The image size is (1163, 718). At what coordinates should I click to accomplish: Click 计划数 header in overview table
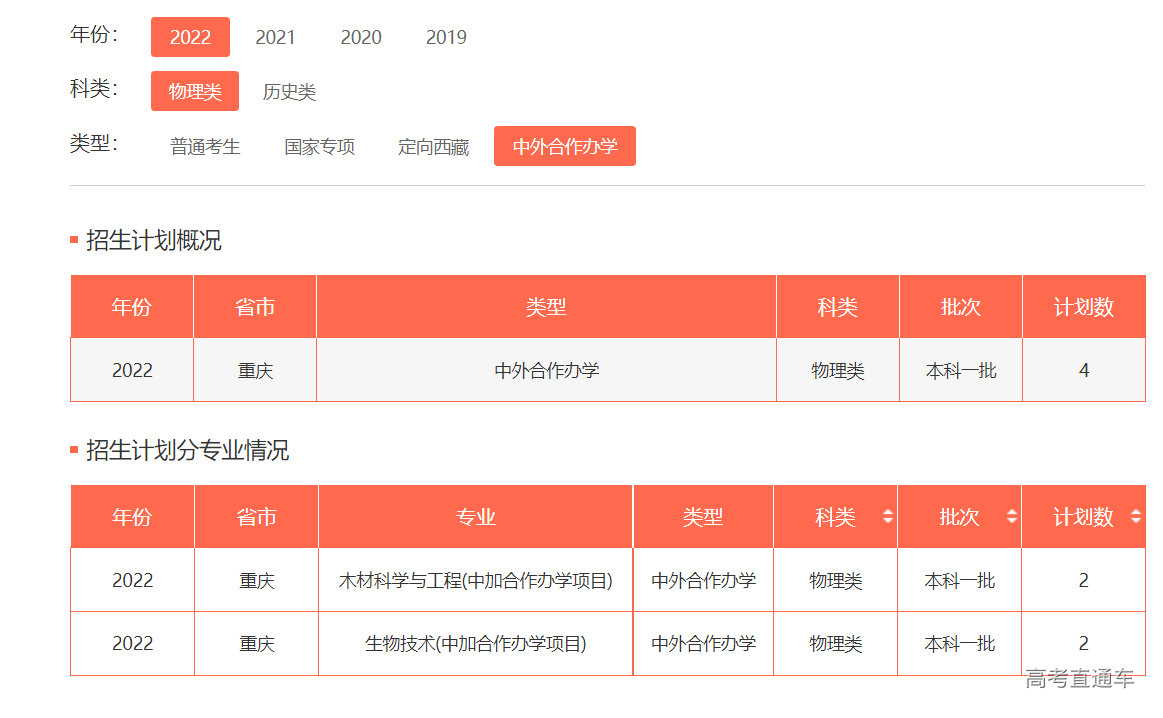point(1083,307)
